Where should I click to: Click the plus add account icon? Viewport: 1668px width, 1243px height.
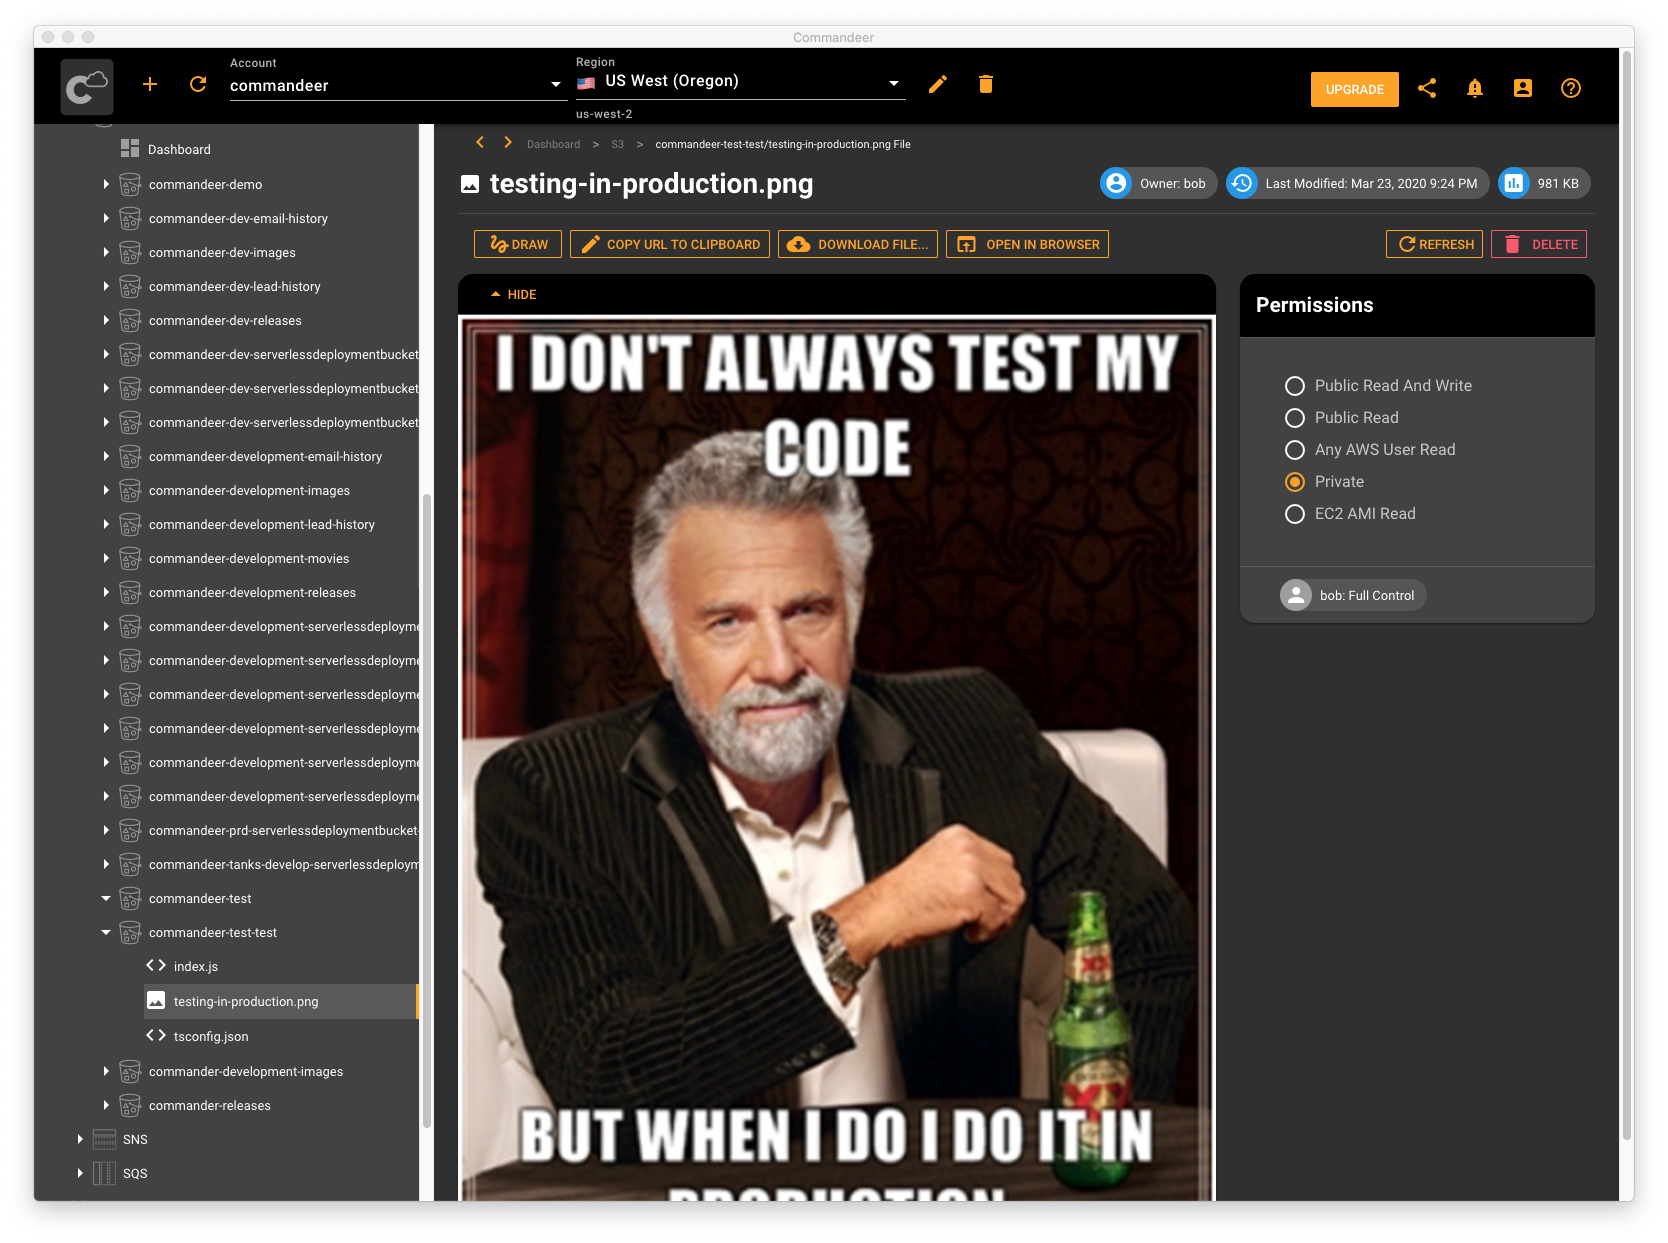tap(150, 85)
